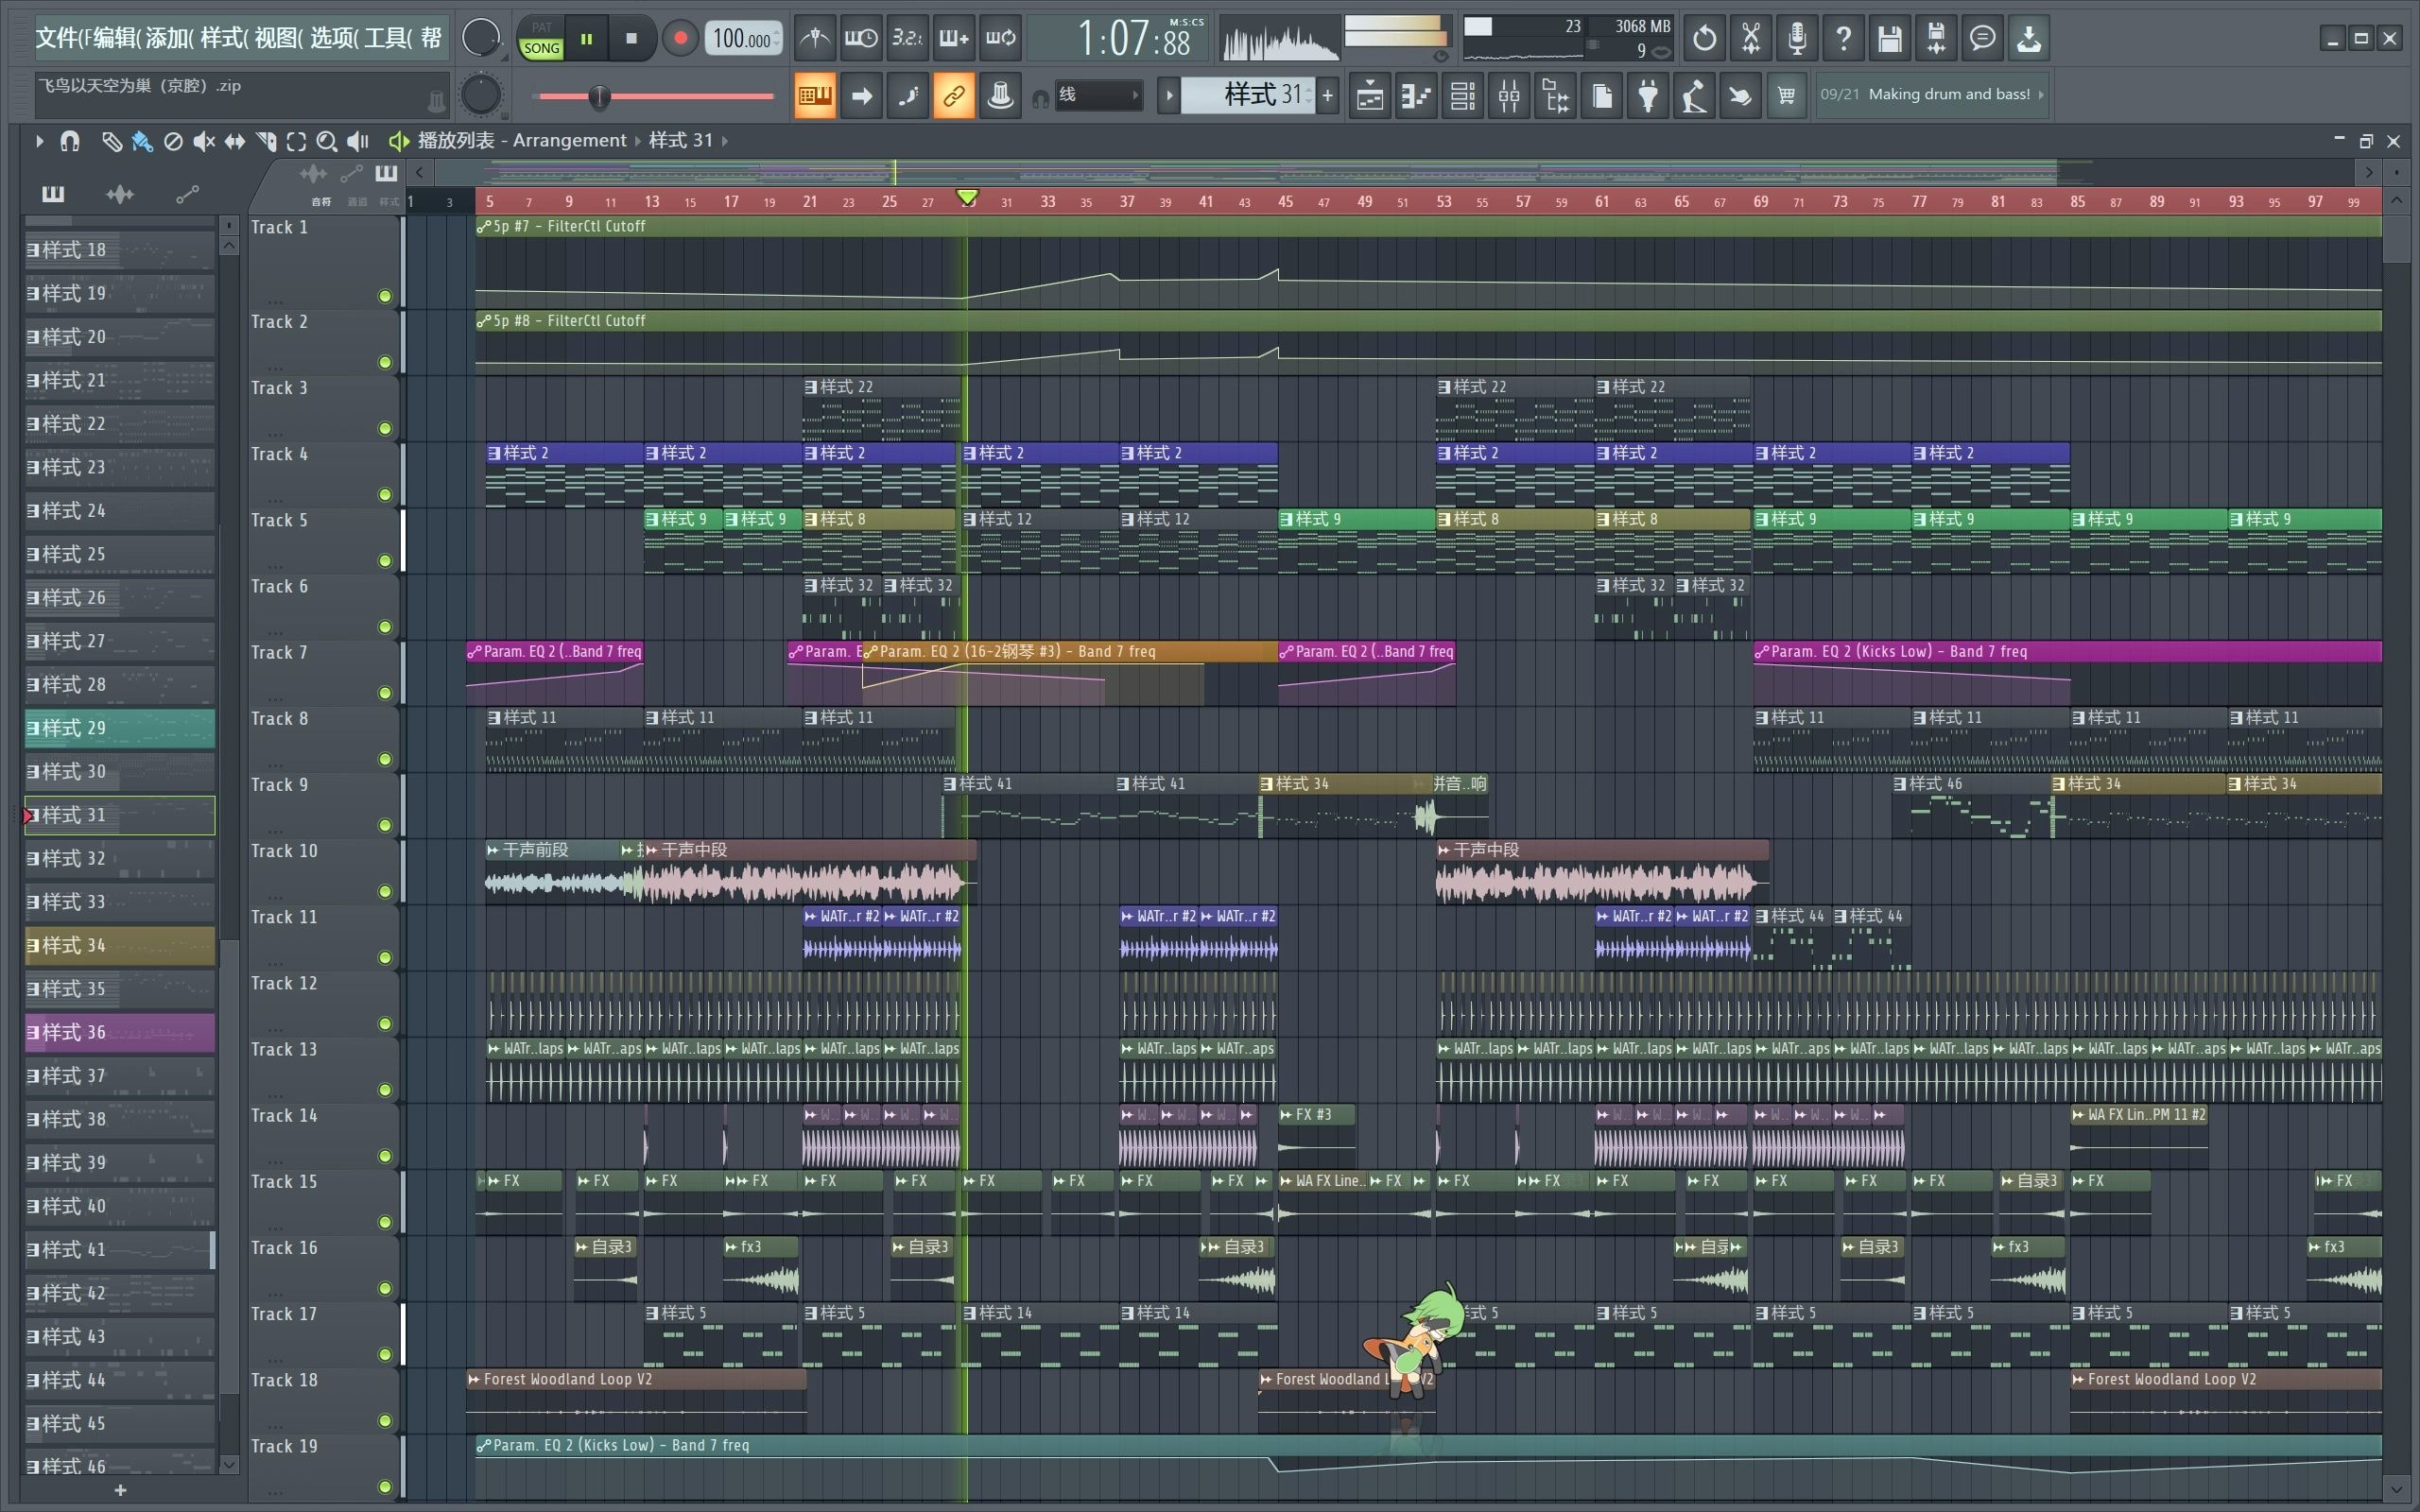Open the pattern selector arrow before 样式 31
This screenshot has width=2420, height=1512.
coord(1168,96)
